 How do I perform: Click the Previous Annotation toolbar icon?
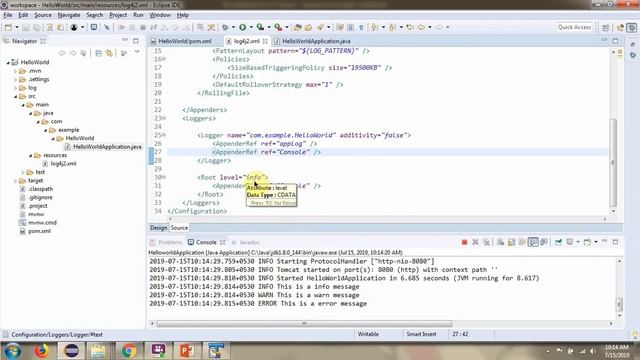click(393, 27)
